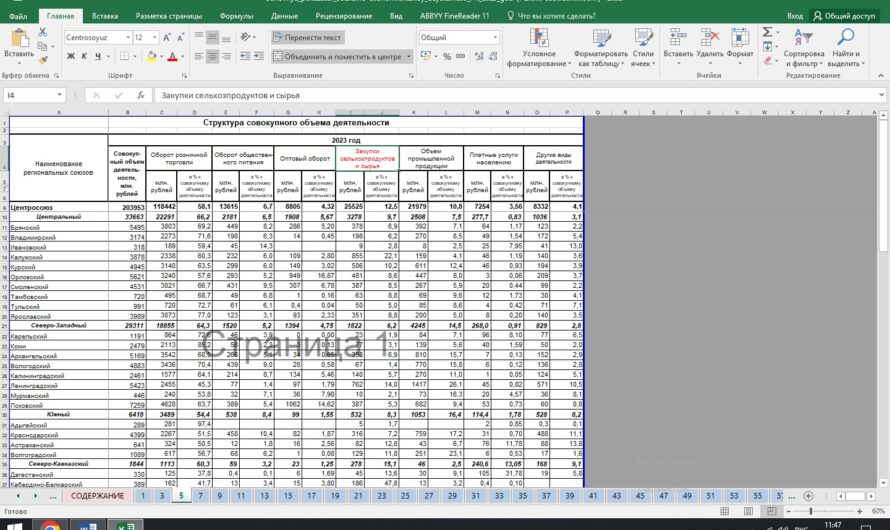Toggle center horizontal alignment

(212, 56)
